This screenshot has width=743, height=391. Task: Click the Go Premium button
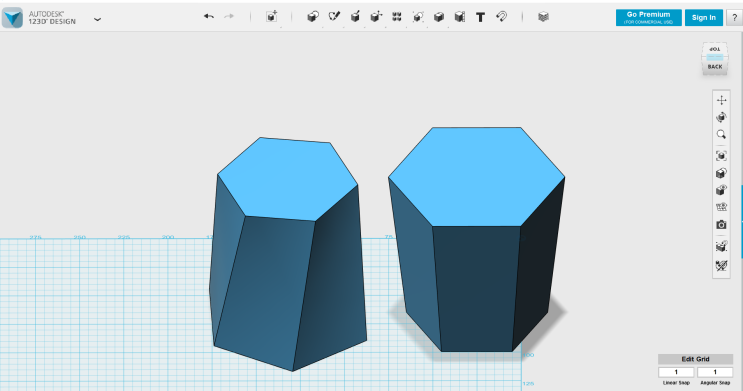pos(649,18)
